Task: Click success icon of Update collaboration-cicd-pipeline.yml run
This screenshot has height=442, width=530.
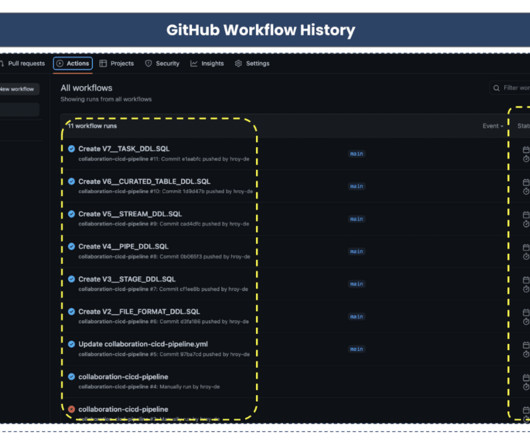Action: point(71,344)
